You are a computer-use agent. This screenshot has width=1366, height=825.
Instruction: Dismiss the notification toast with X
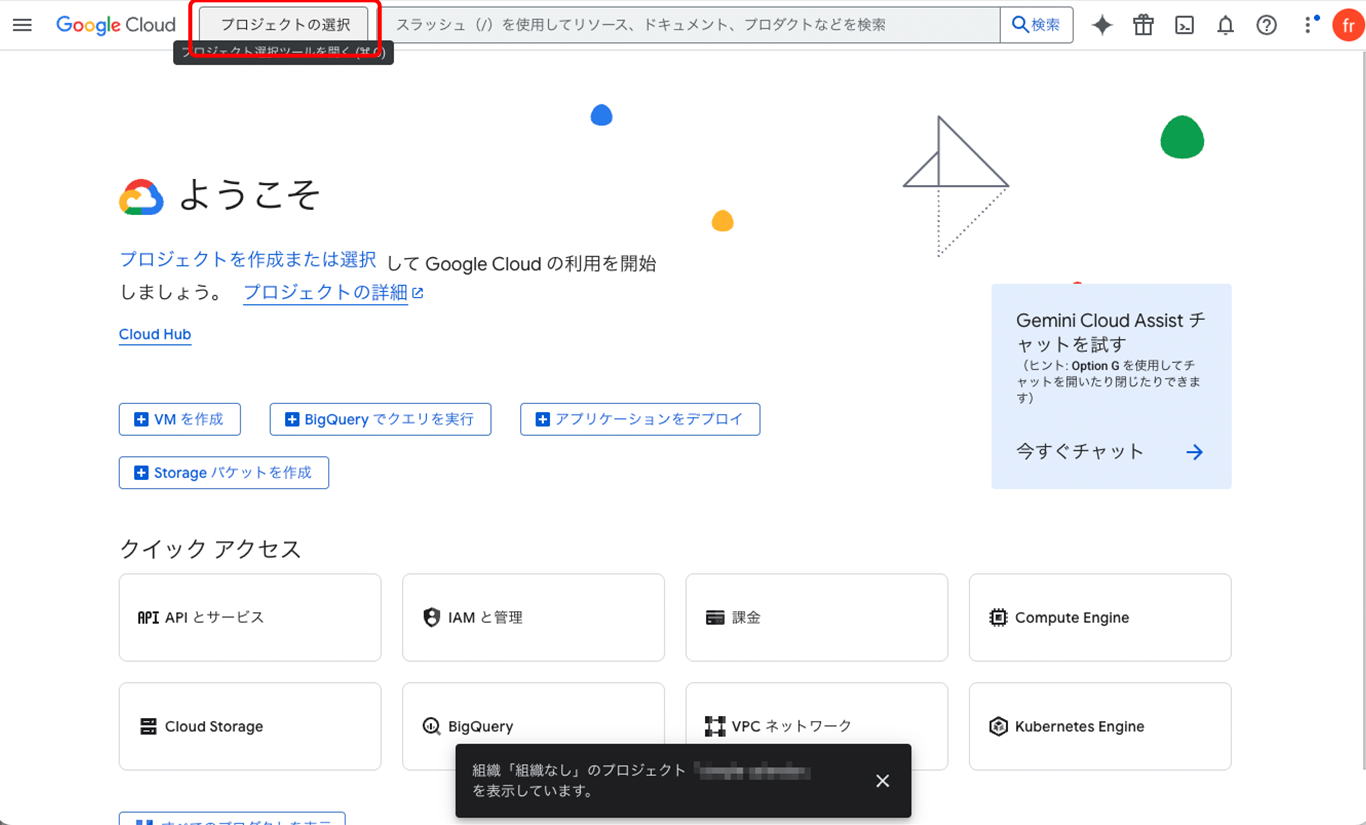pyautogui.click(x=882, y=781)
